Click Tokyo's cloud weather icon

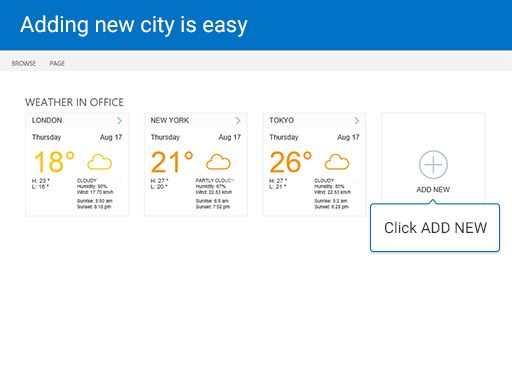click(x=337, y=162)
